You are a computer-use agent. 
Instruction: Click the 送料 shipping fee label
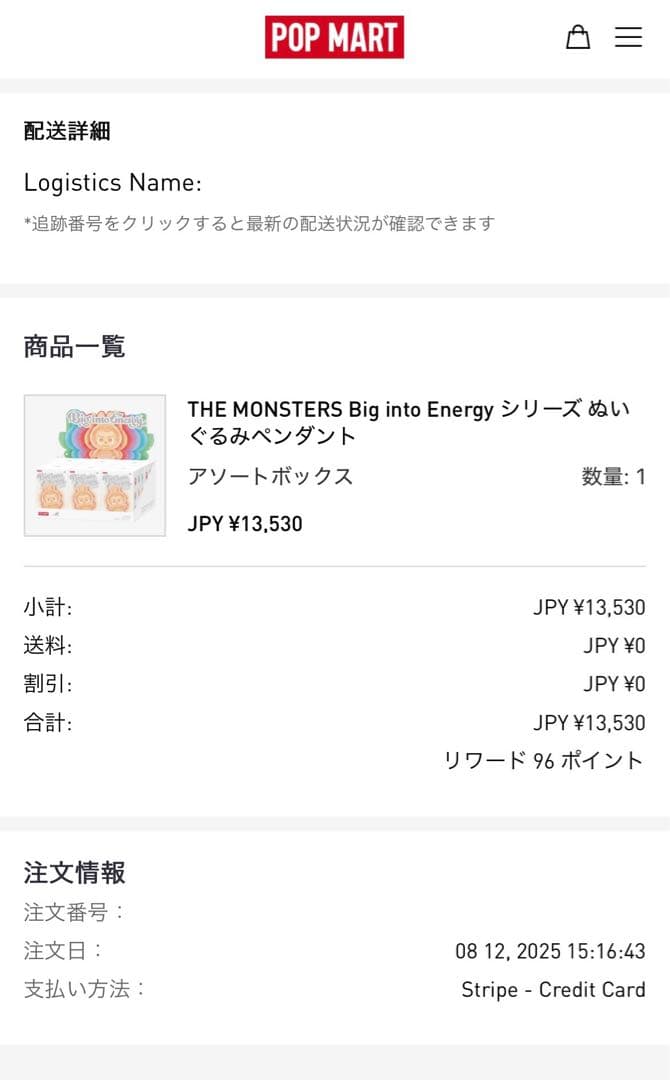click(48, 646)
